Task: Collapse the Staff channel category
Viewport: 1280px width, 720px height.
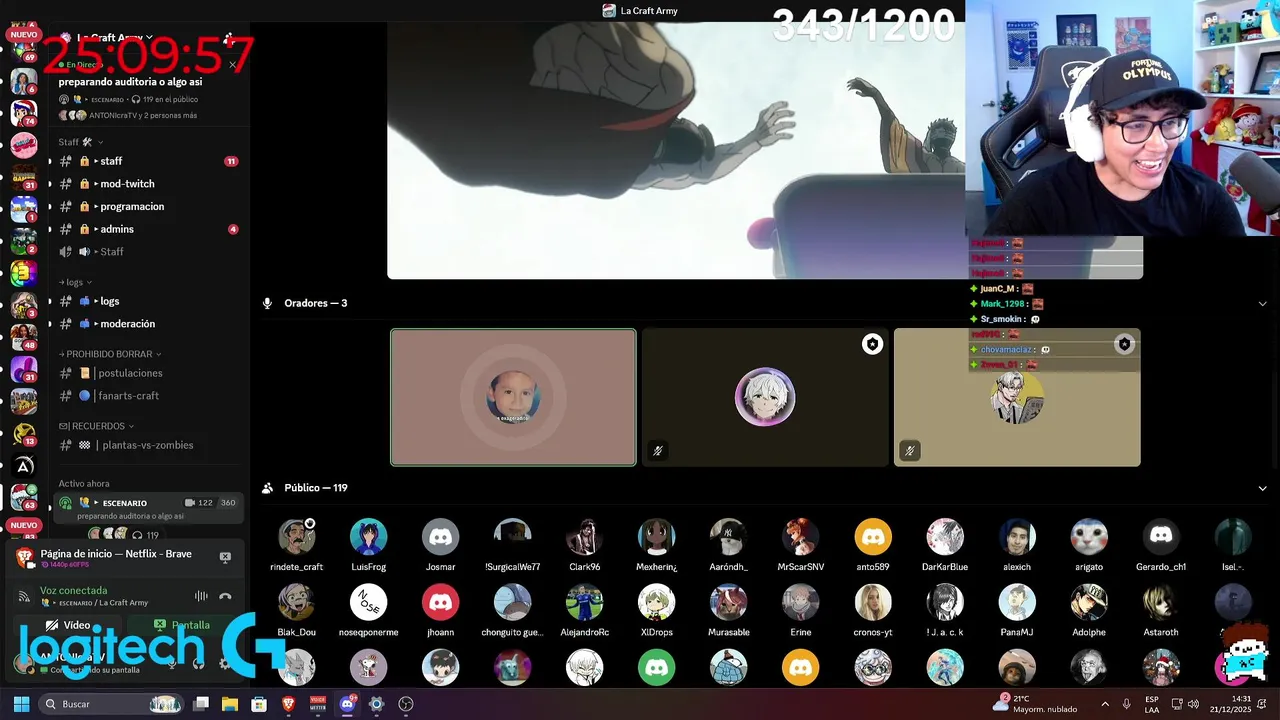Action: tap(81, 142)
